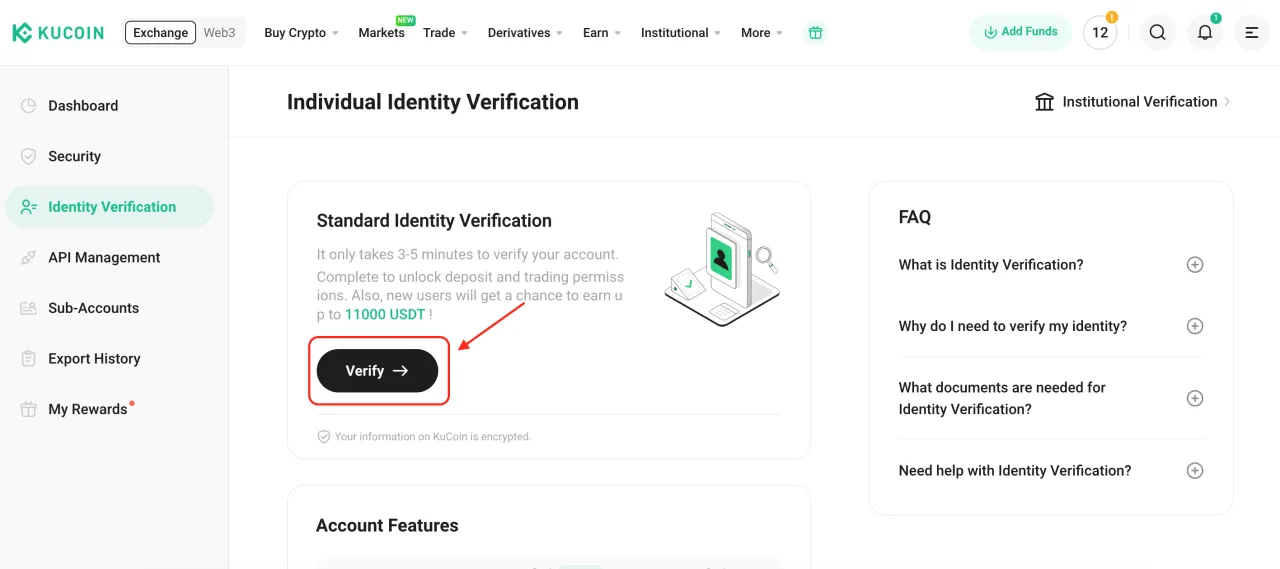Open the gift rewards icon in navbar
This screenshot has height=569, width=1280.
pos(815,33)
